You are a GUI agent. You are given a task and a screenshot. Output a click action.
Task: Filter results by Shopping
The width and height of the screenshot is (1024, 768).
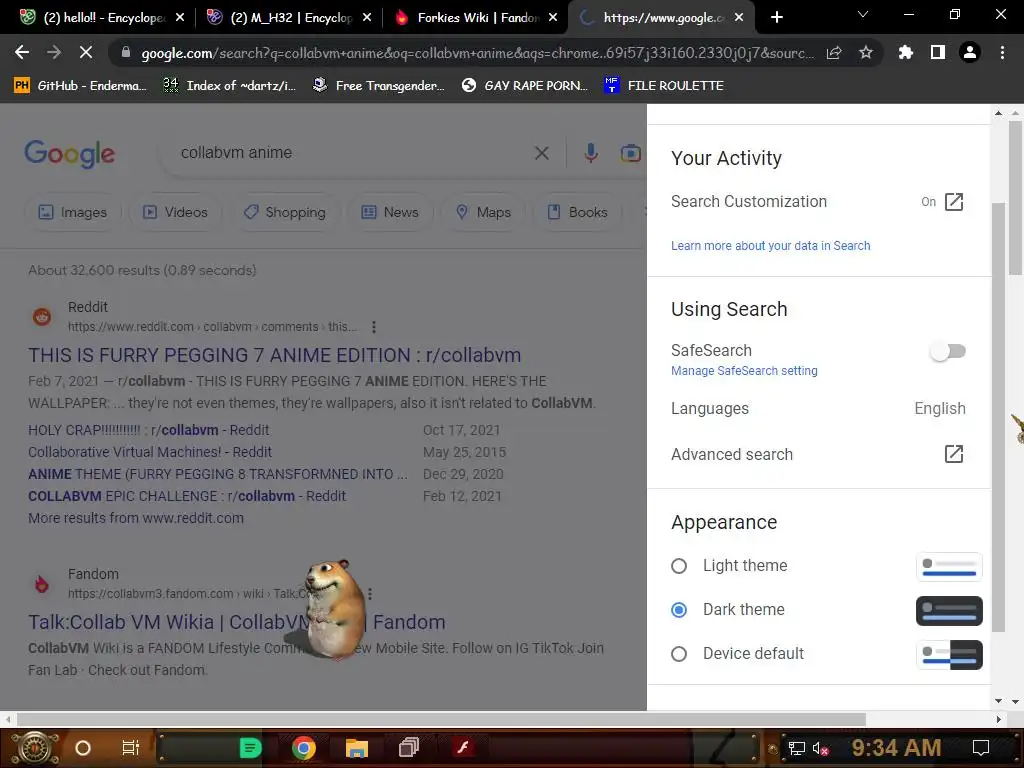(x=285, y=212)
